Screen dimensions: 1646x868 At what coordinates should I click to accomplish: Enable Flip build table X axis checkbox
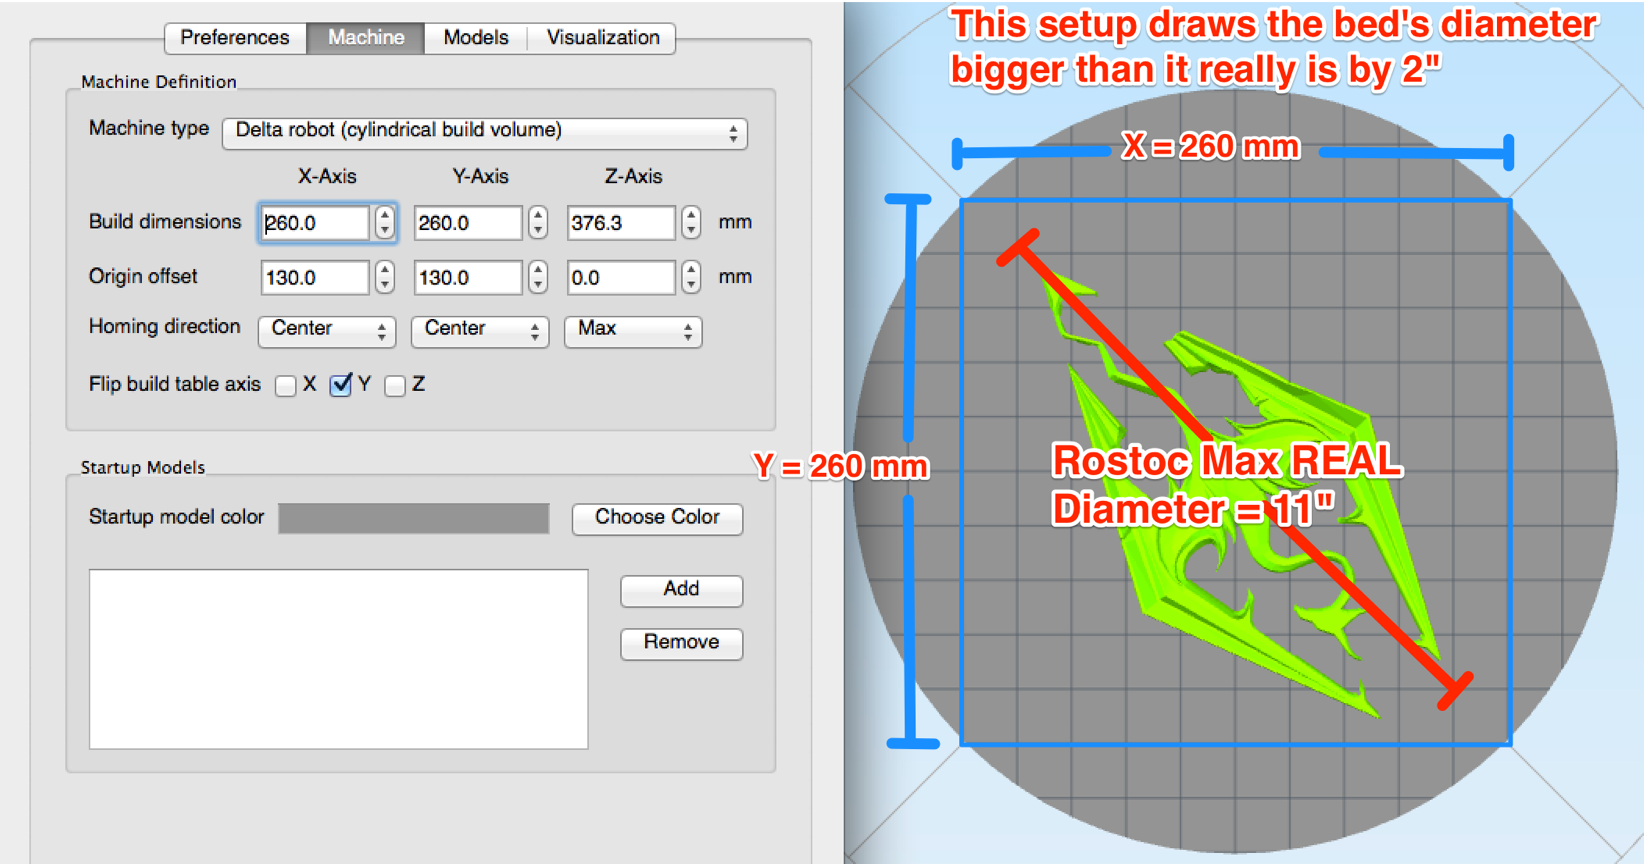(286, 386)
